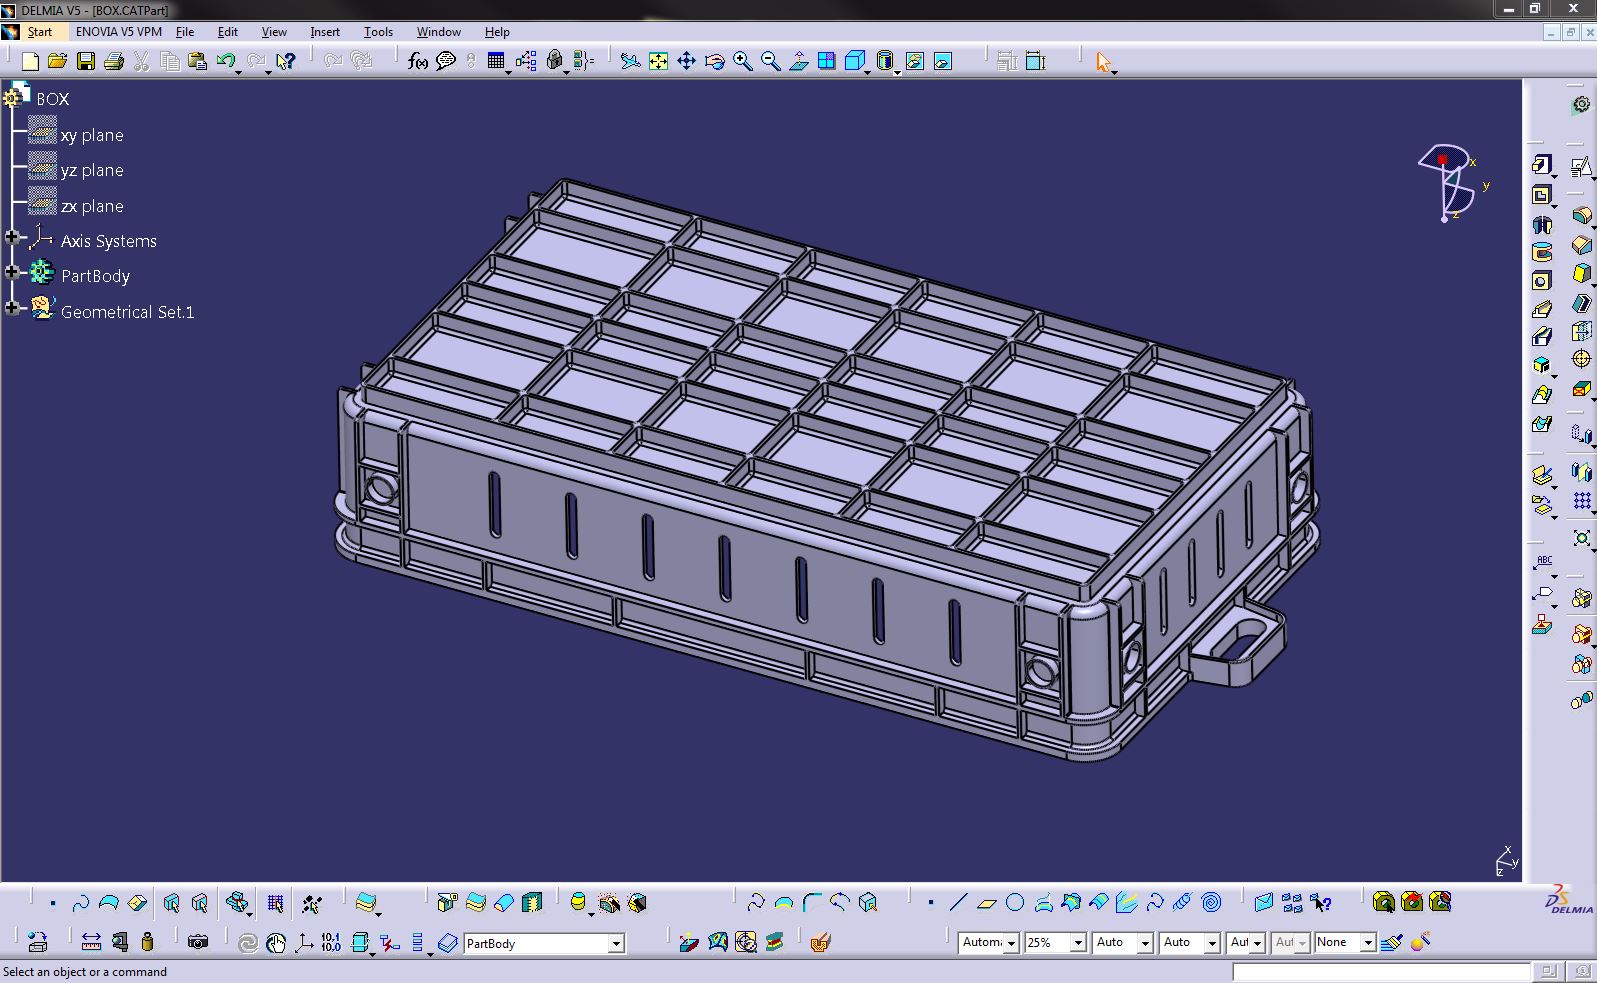Activate Fly mode airplane icon
Viewport: 1597px width, 983px height.
pyautogui.click(x=630, y=62)
